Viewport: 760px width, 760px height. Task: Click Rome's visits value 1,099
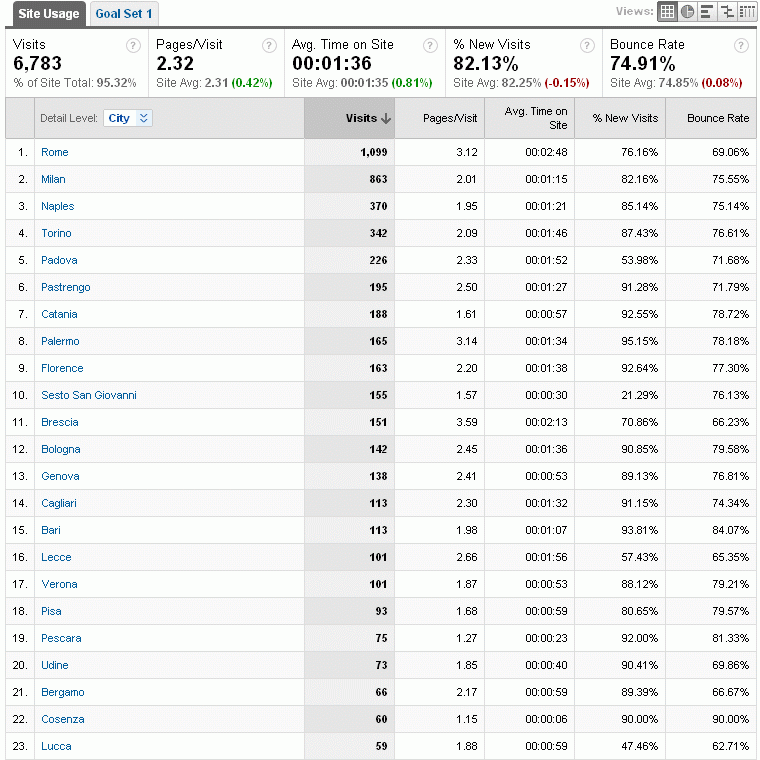[374, 152]
